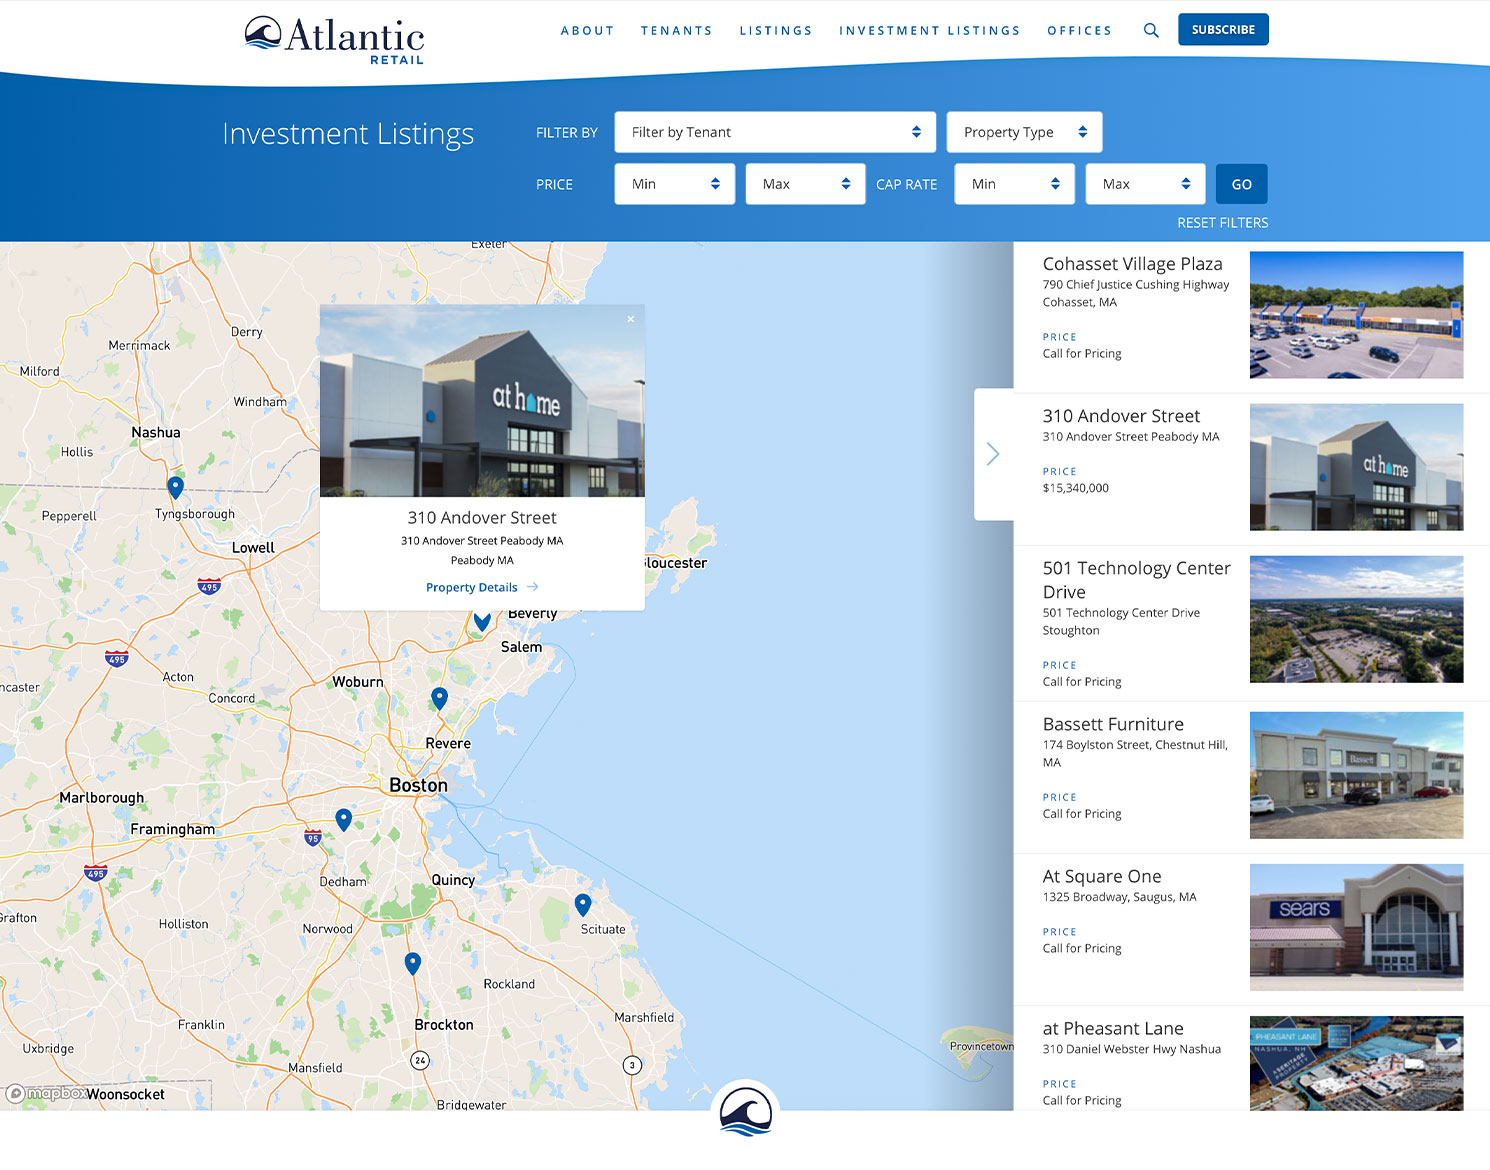Collapse the listings panel with chevron arrow
The height and width of the screenshot is (1170, 1490).
(993, 454)
